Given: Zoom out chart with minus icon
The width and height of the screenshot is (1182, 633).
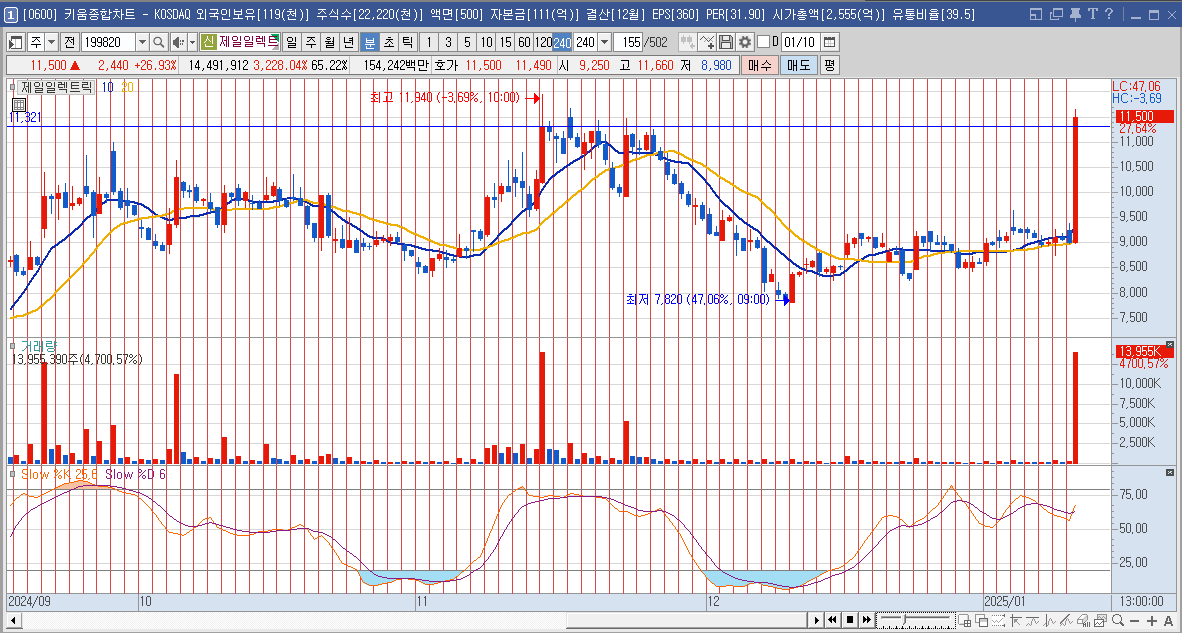Looking at the screenshot, I should coord(1135,620).
